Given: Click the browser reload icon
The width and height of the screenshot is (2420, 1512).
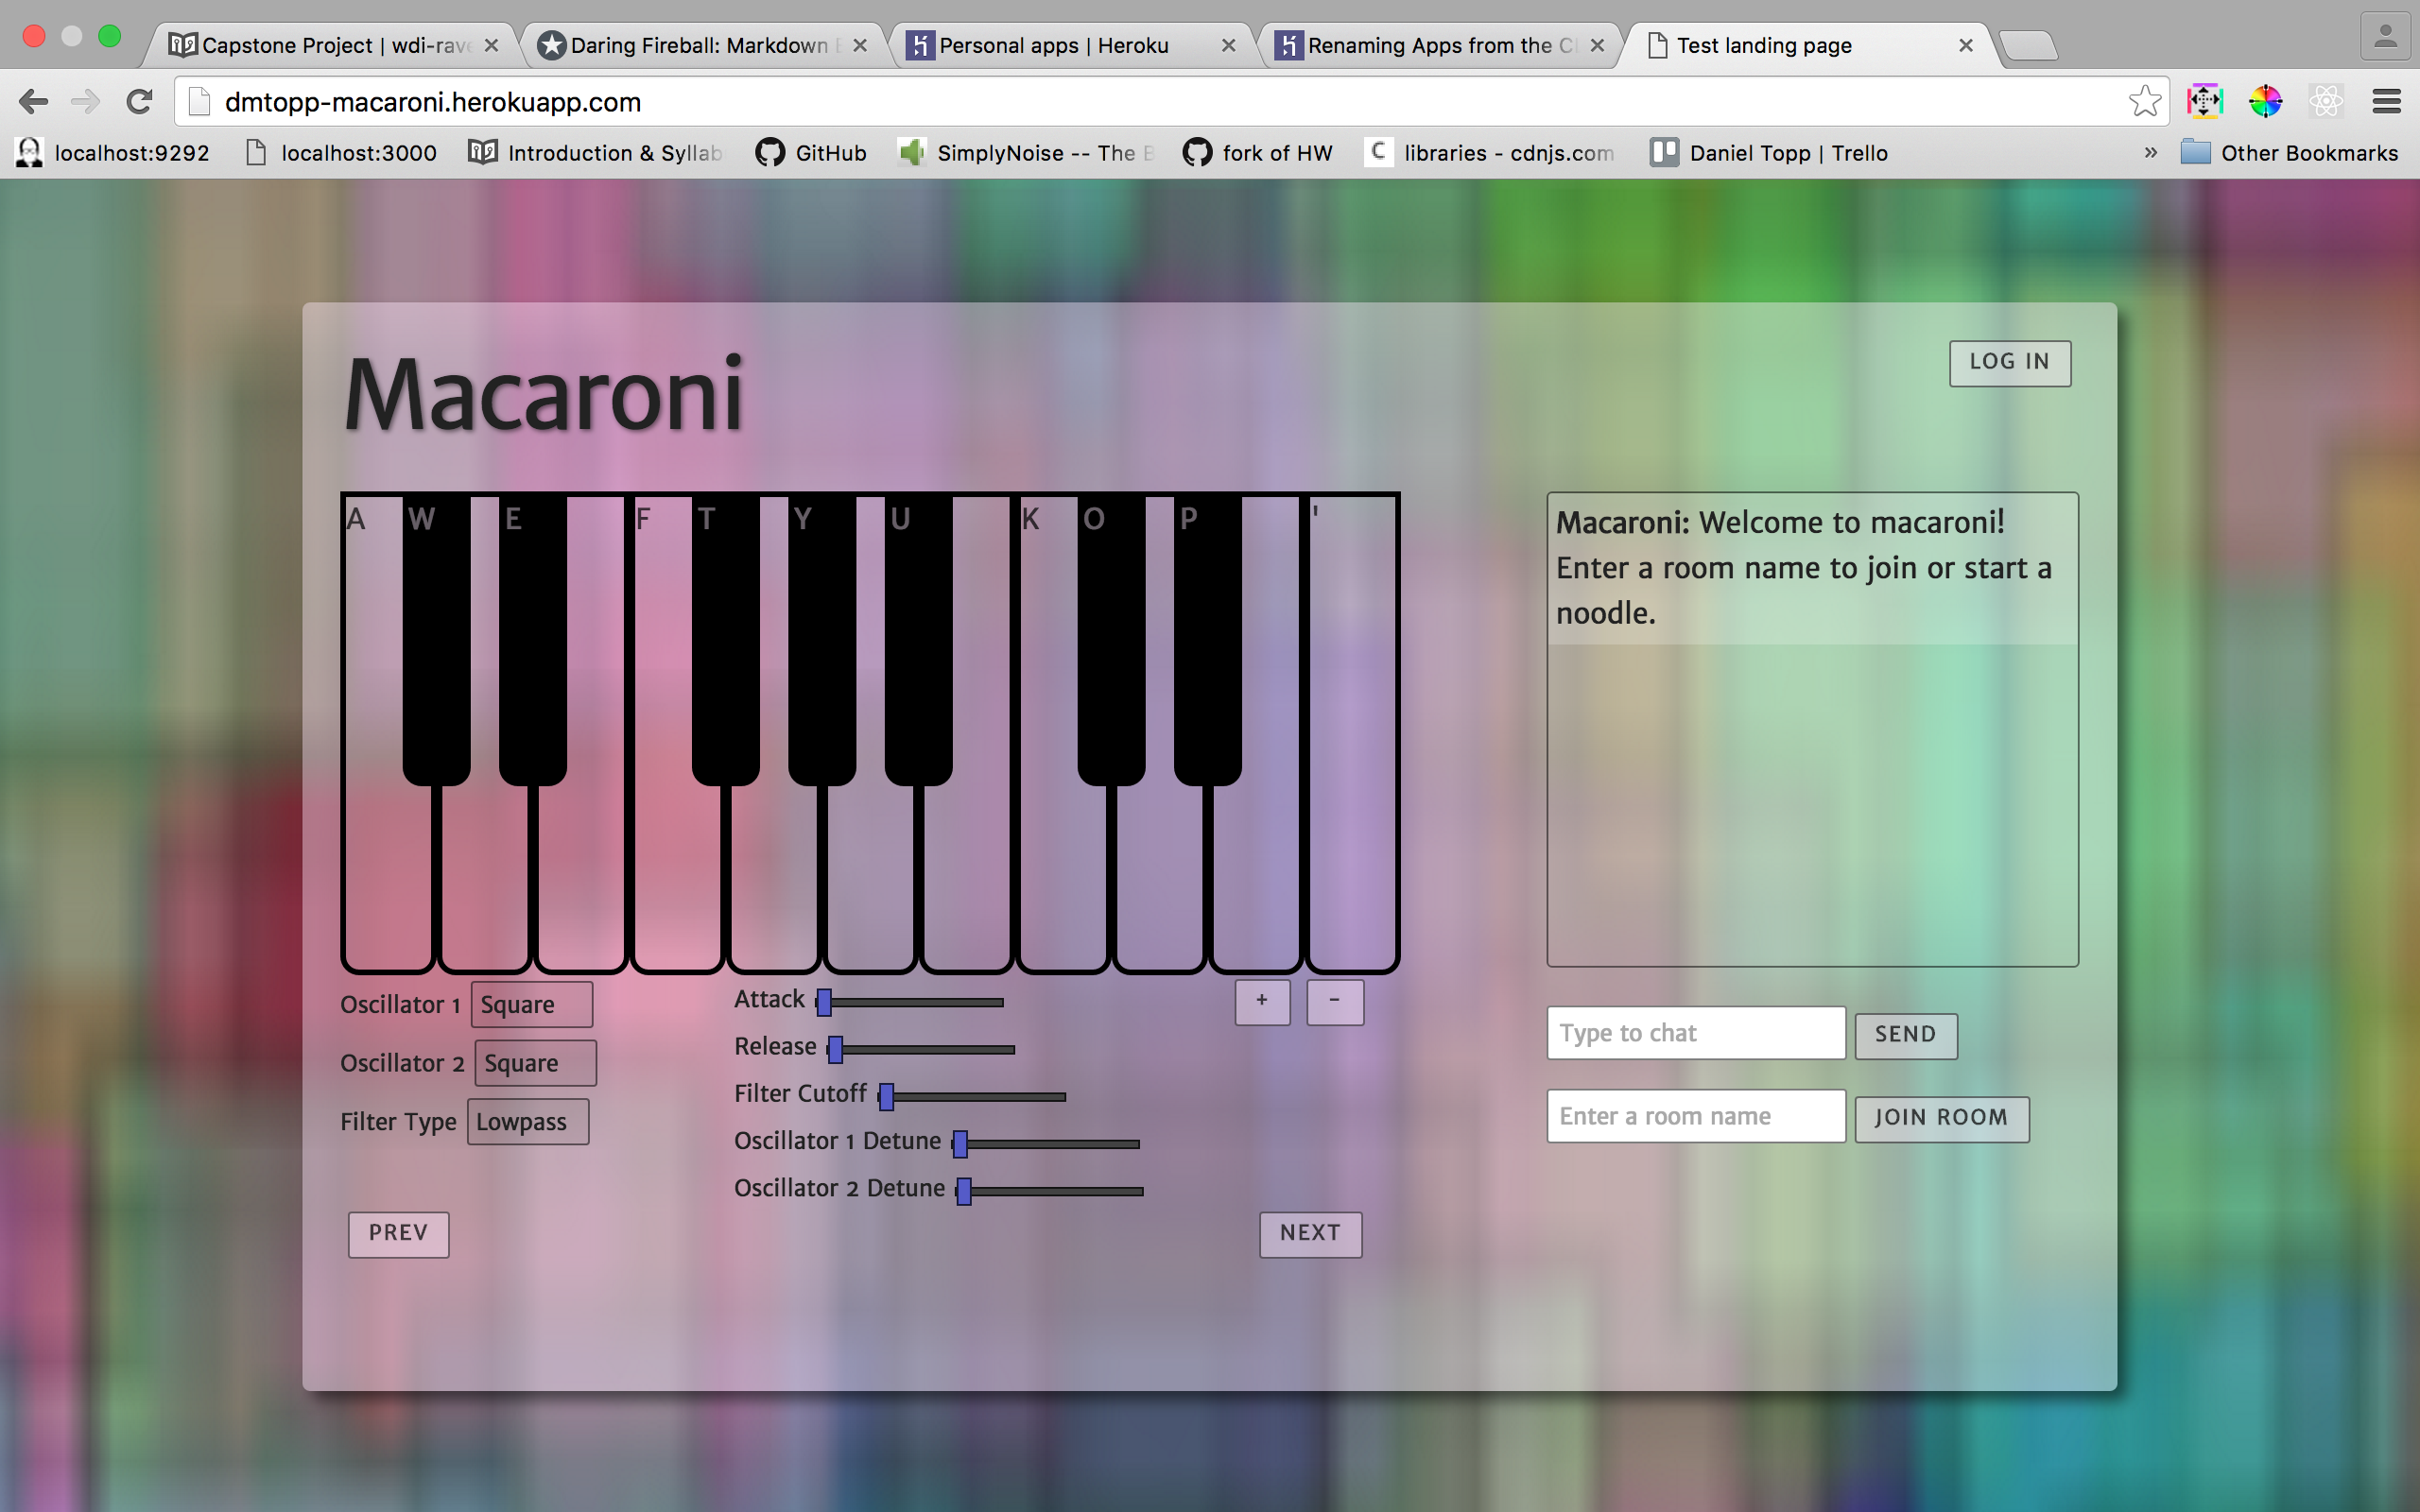Looking at the screenshot, I should point(139,101).
